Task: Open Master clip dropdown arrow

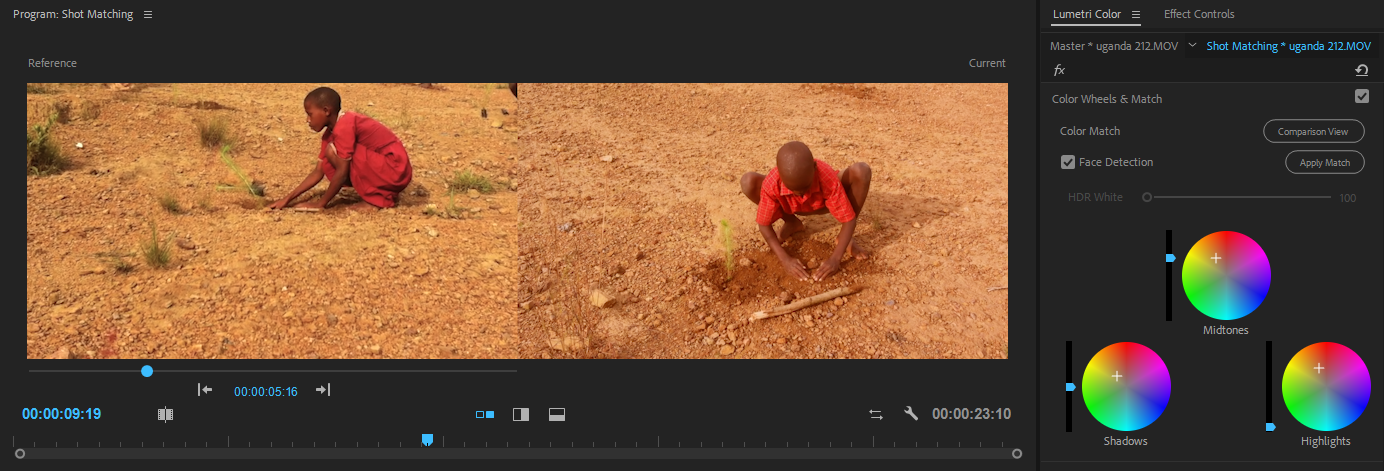Action: 1192,46
